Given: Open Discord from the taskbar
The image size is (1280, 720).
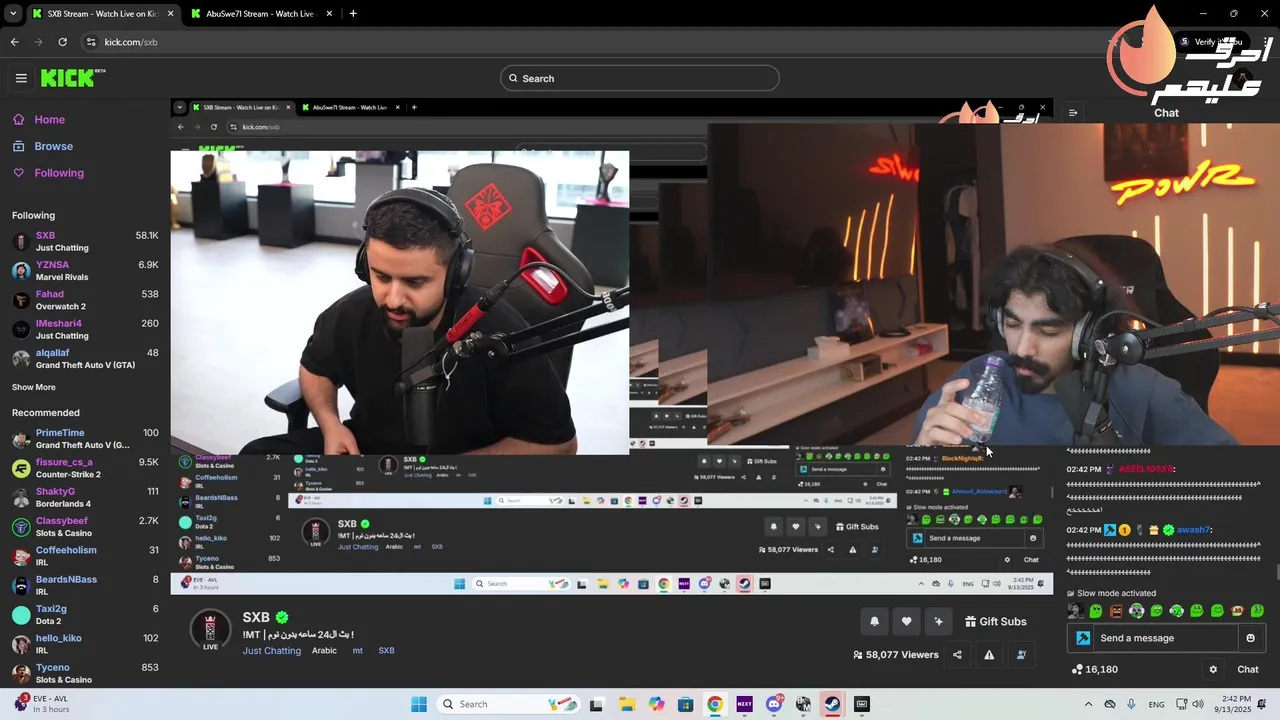Looking at the screenshot, I should click(x=774, y=704).
